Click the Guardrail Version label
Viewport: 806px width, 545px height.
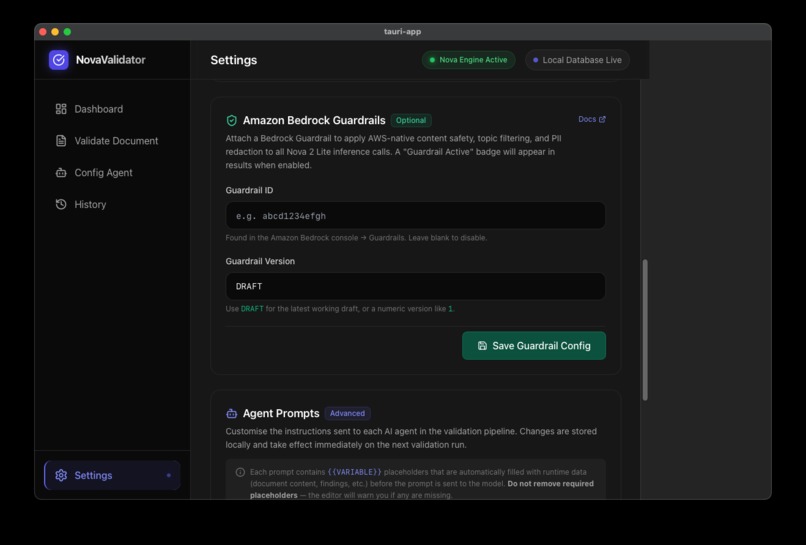pyautogui.click(x=260, y=261)
